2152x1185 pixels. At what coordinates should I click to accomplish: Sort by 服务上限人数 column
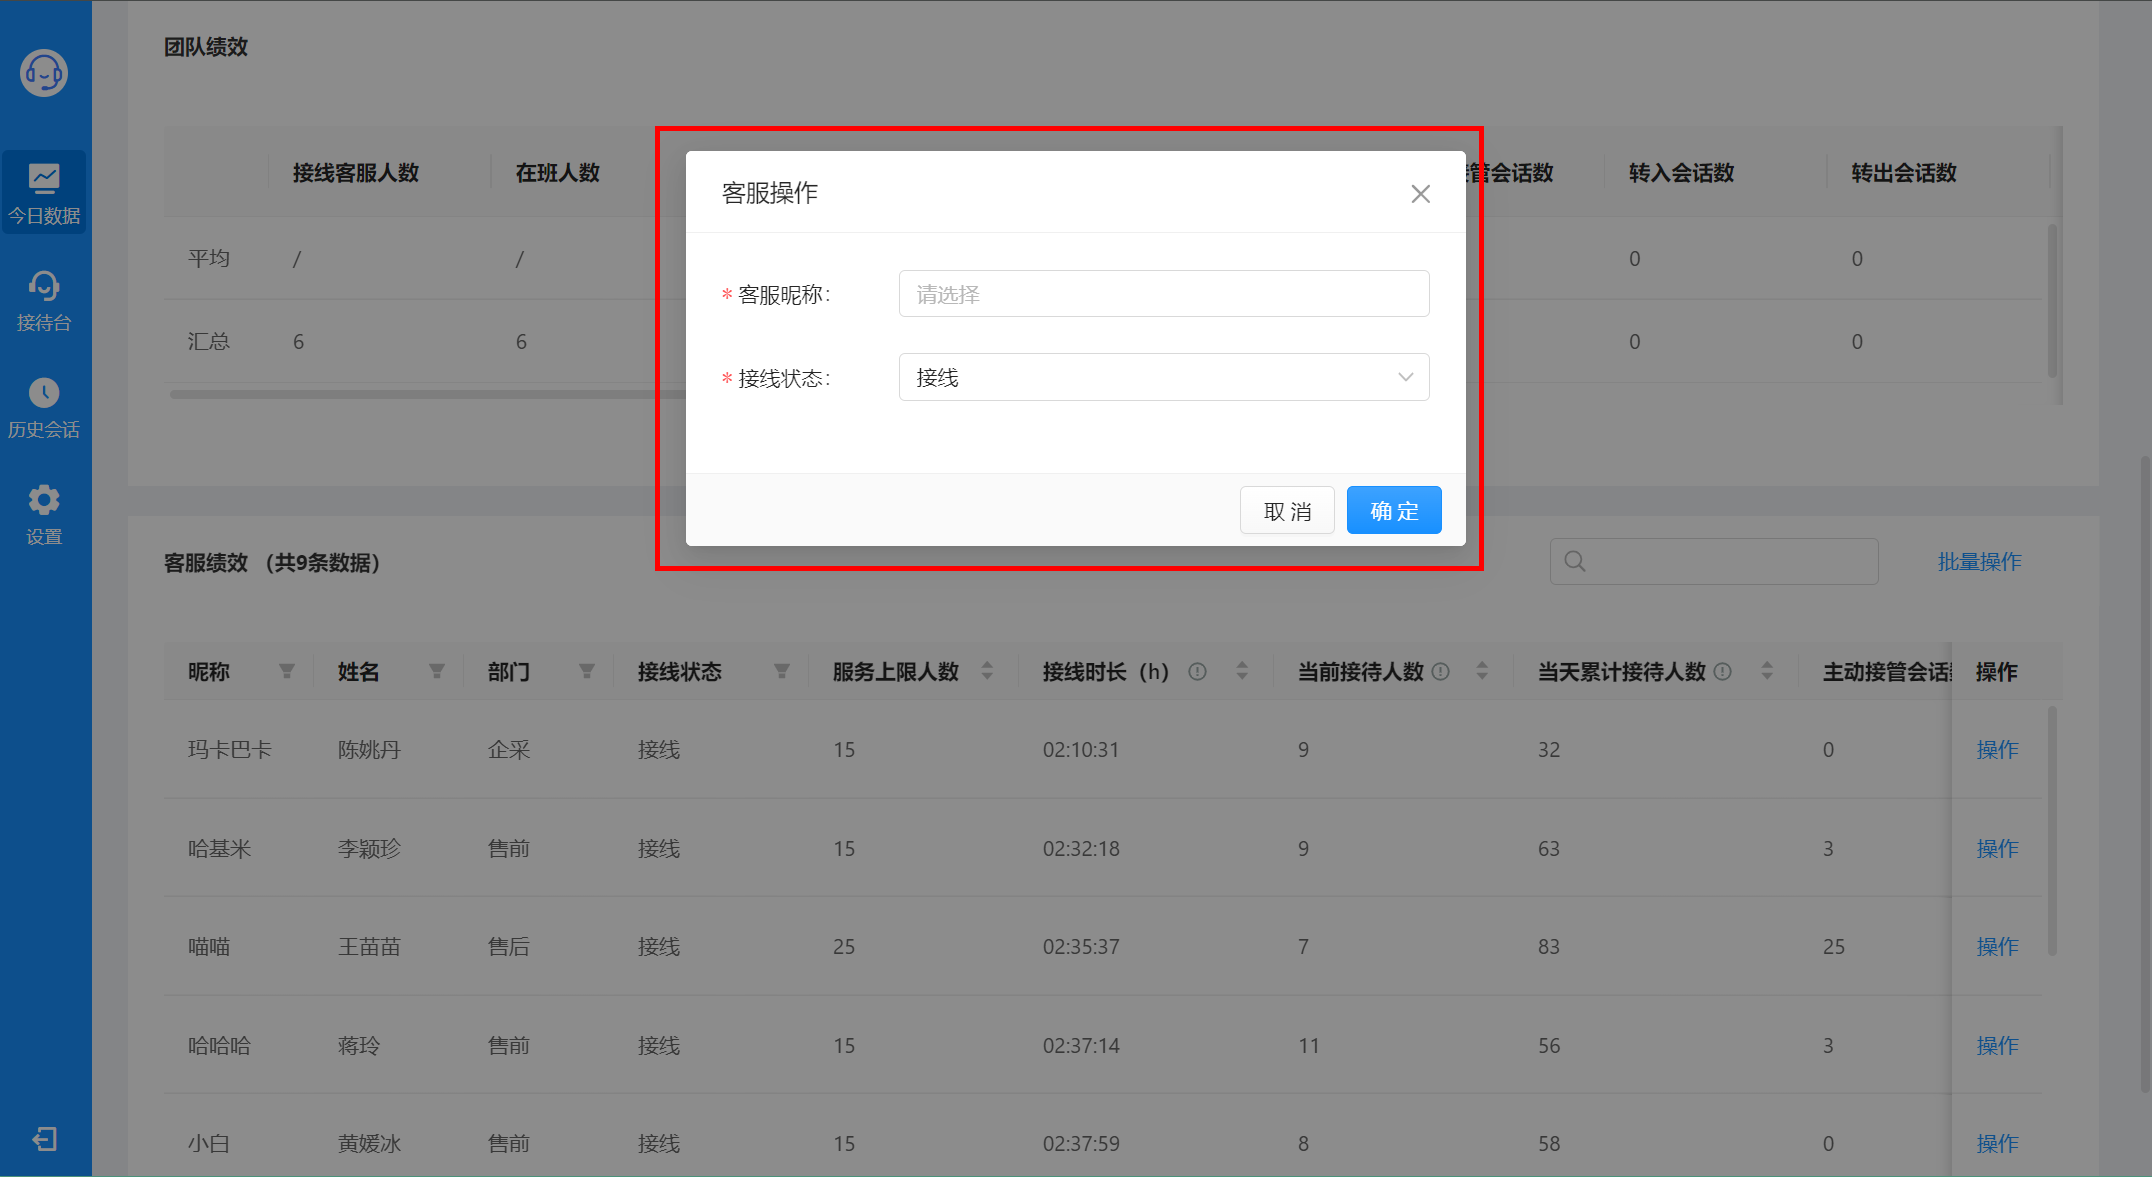(987, 671)
